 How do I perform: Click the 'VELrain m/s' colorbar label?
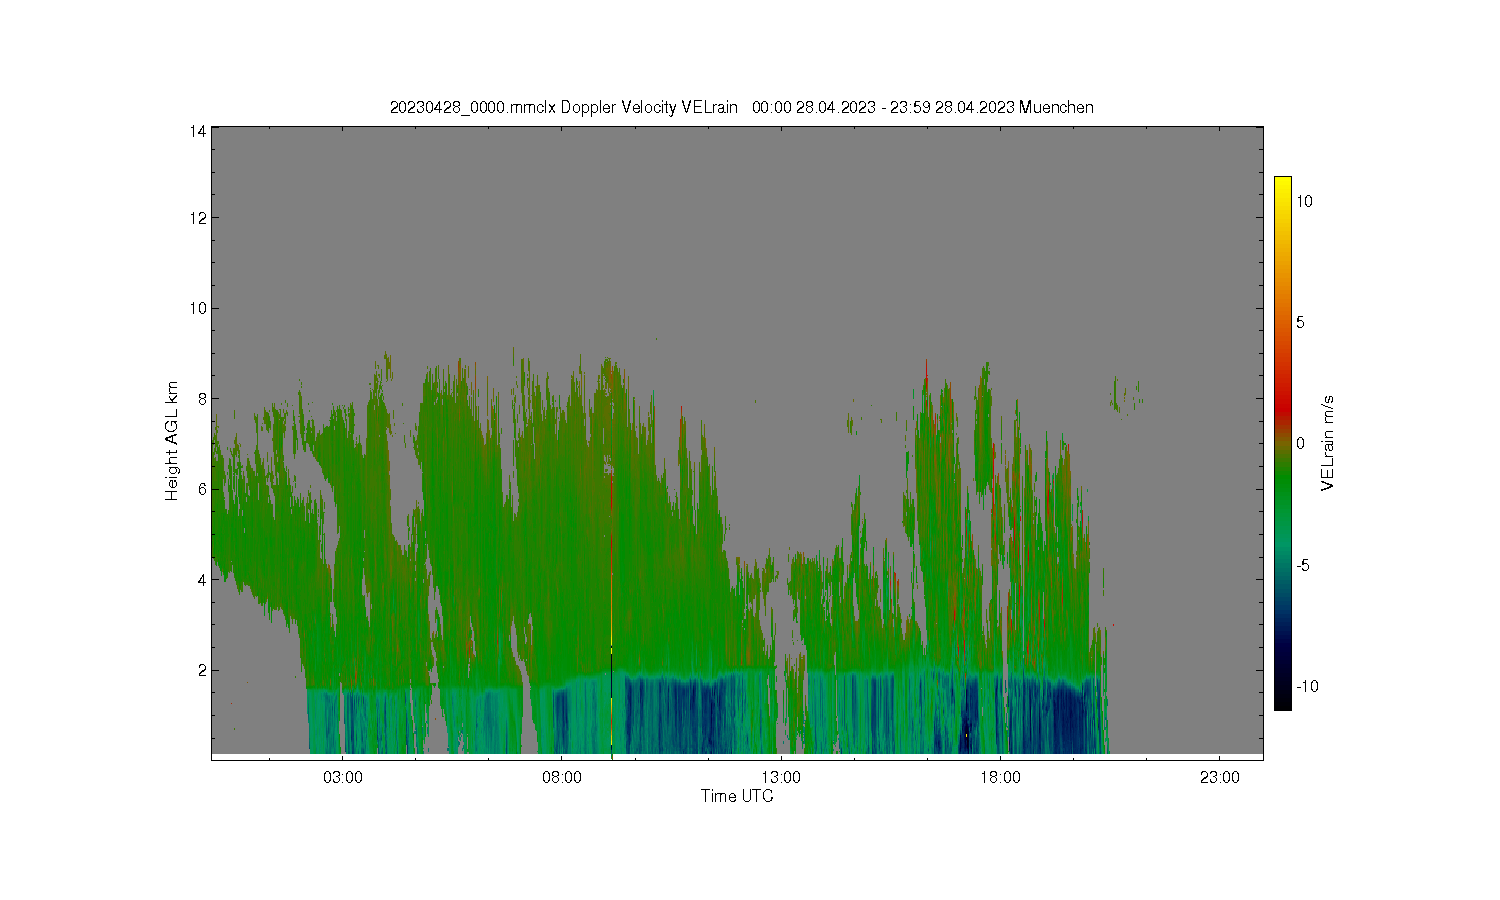(1328, 443)
